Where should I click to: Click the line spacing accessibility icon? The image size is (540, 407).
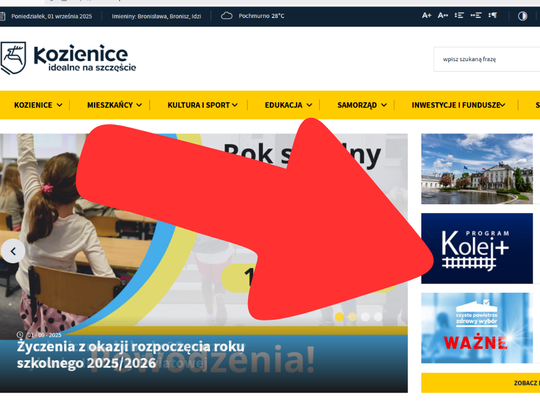[459, 15]
